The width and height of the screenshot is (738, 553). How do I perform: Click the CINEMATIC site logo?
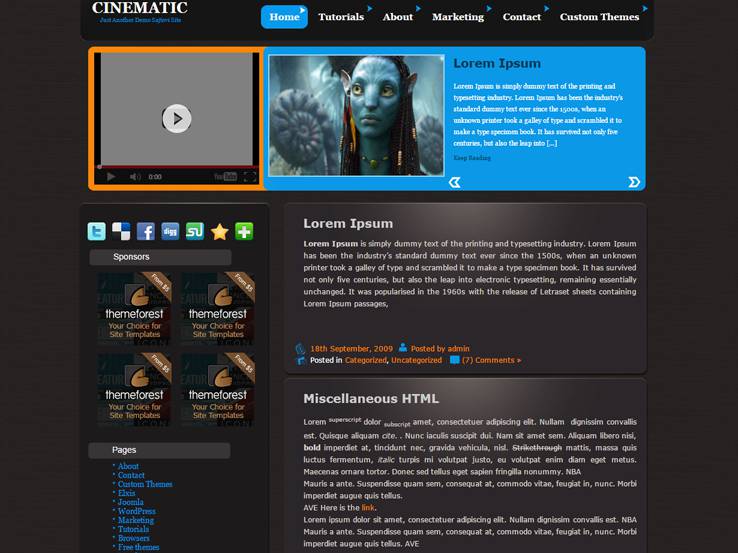coord(140,8)
